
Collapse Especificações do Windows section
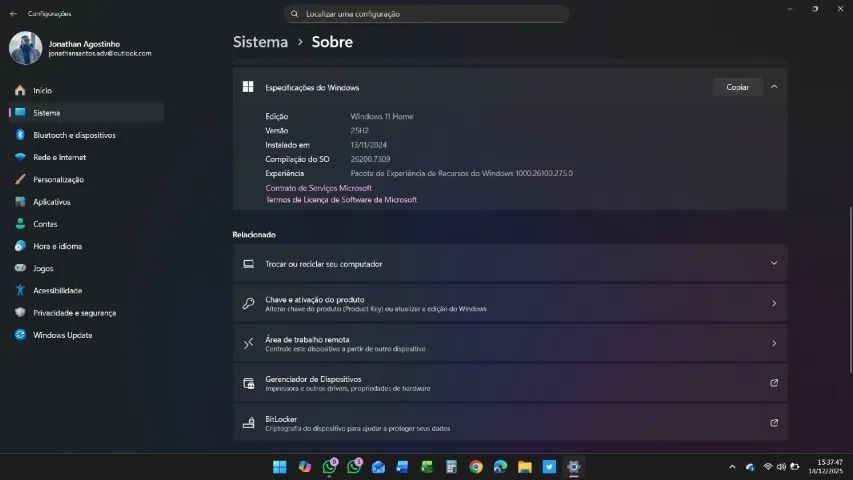(773, 87)
